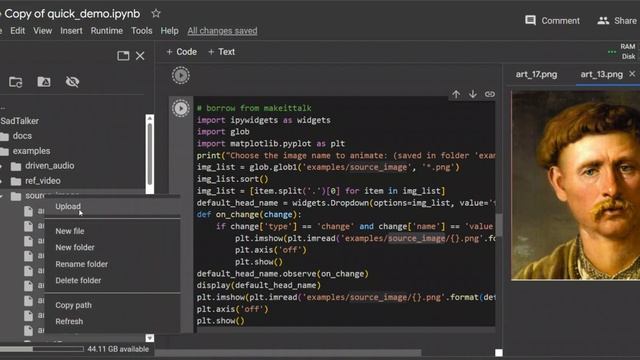Click the 'import ipywidgets as widgets' line
Screen dimensions: 640x360
point(264,120)
